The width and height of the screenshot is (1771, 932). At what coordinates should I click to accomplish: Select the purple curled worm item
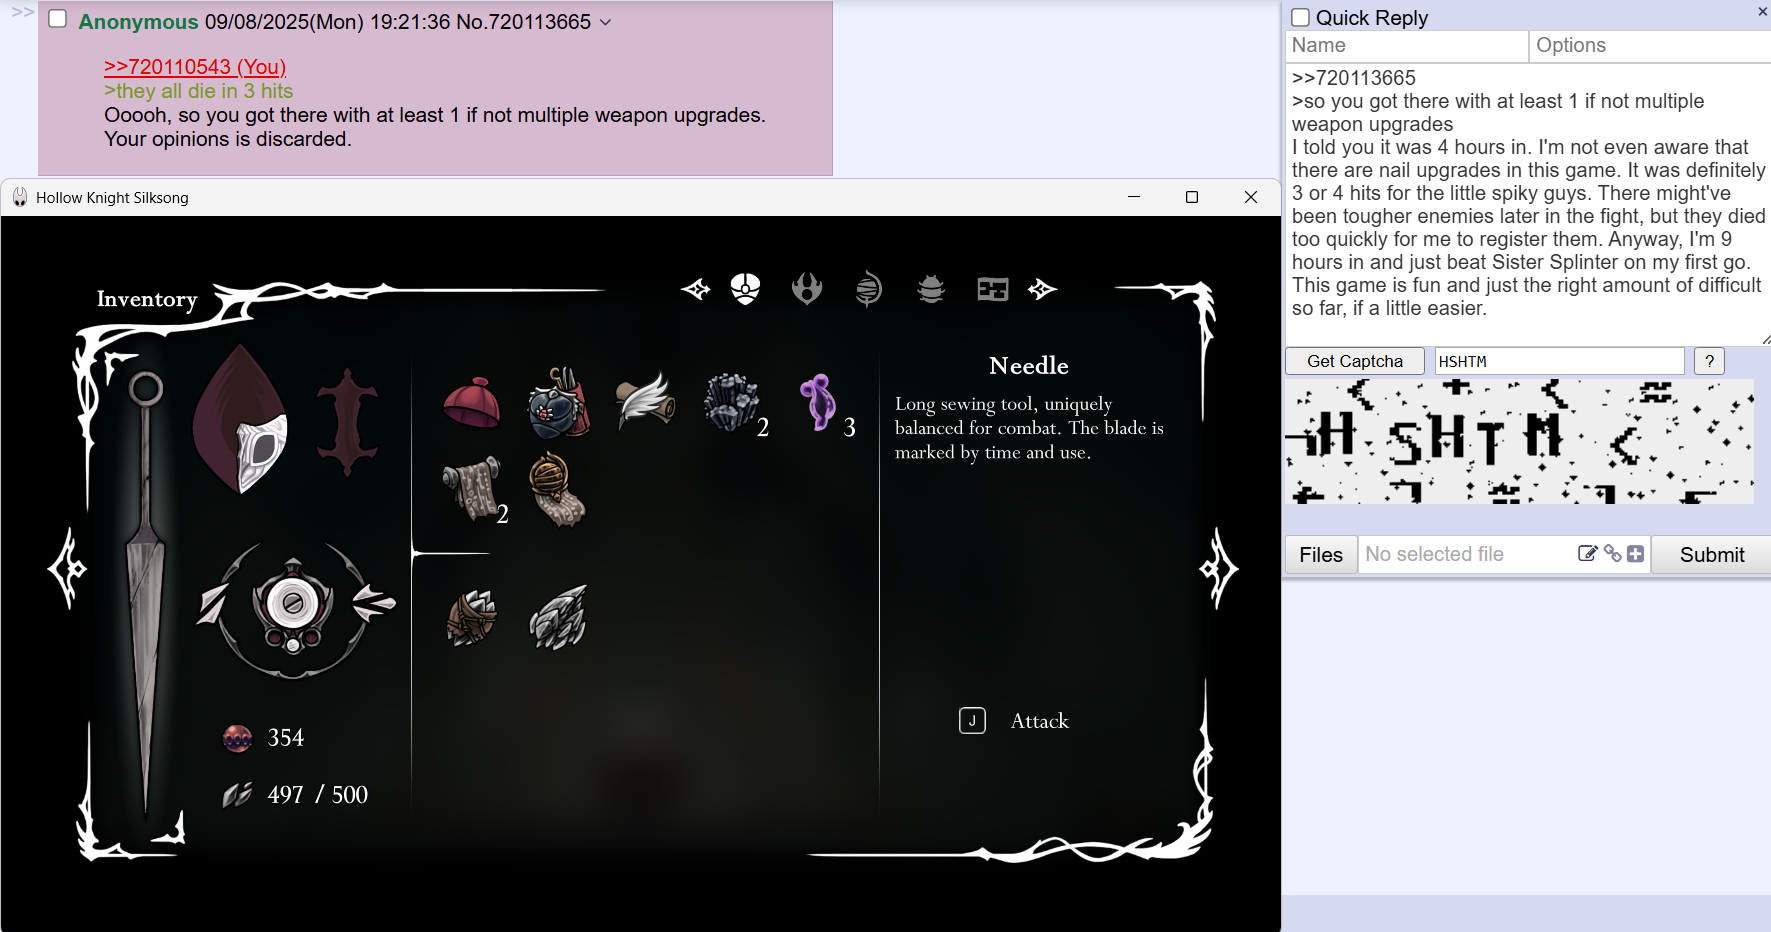click(x=818, y=402)
